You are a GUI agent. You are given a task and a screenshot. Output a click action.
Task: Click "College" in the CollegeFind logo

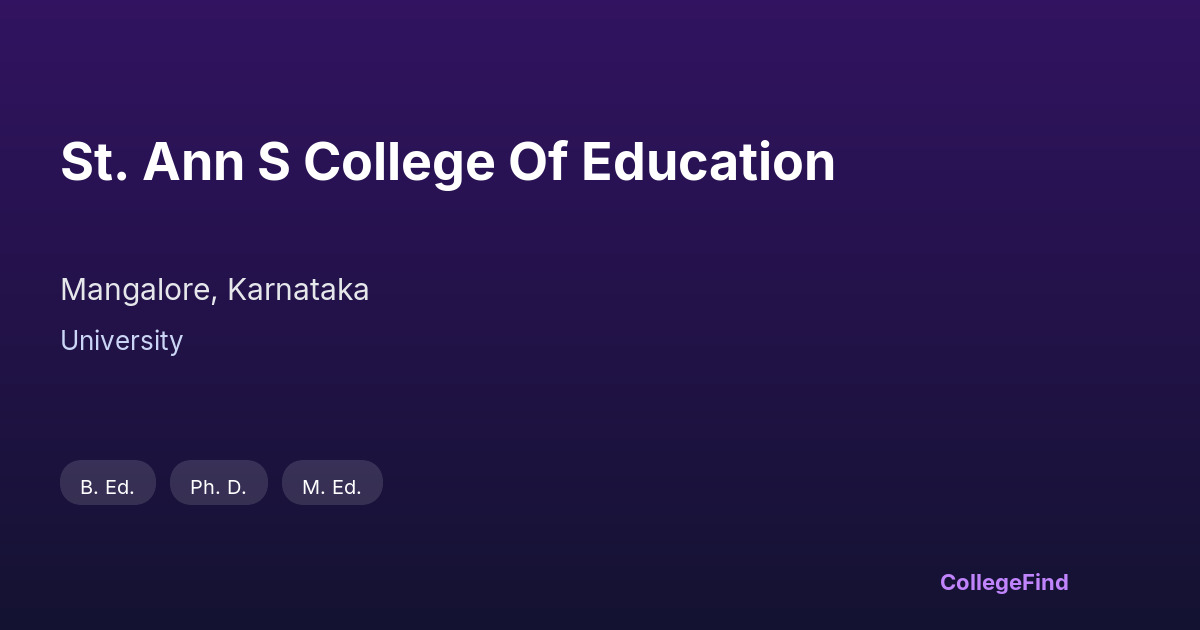point(977,582)
